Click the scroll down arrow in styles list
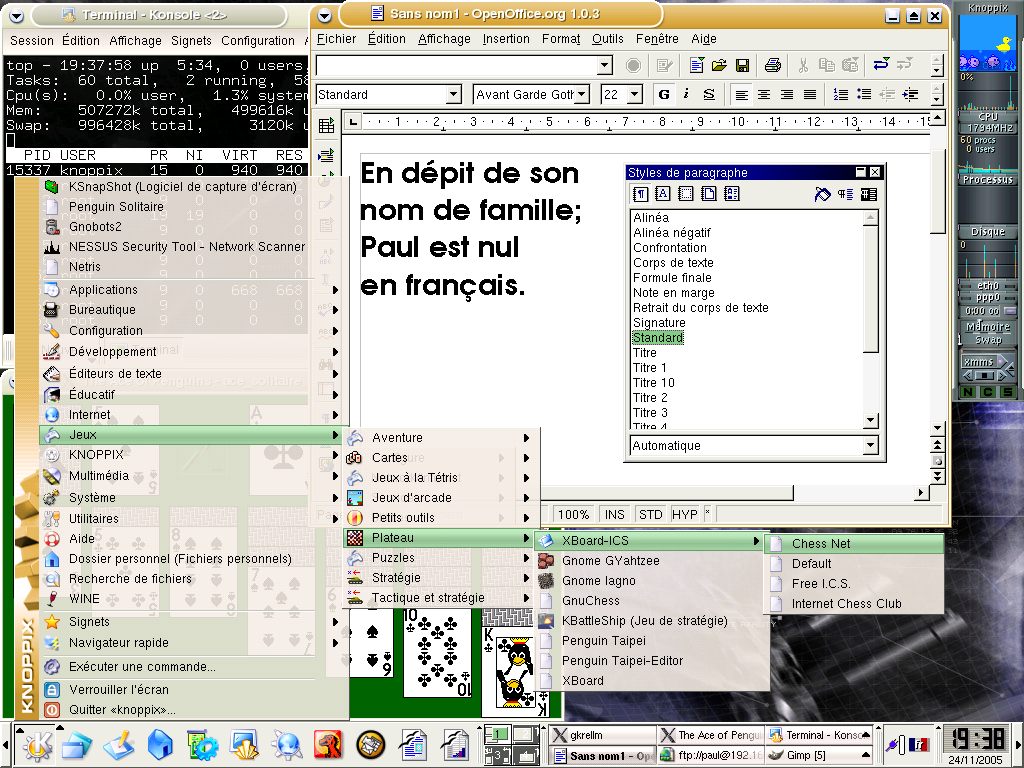 coord(870,421)
